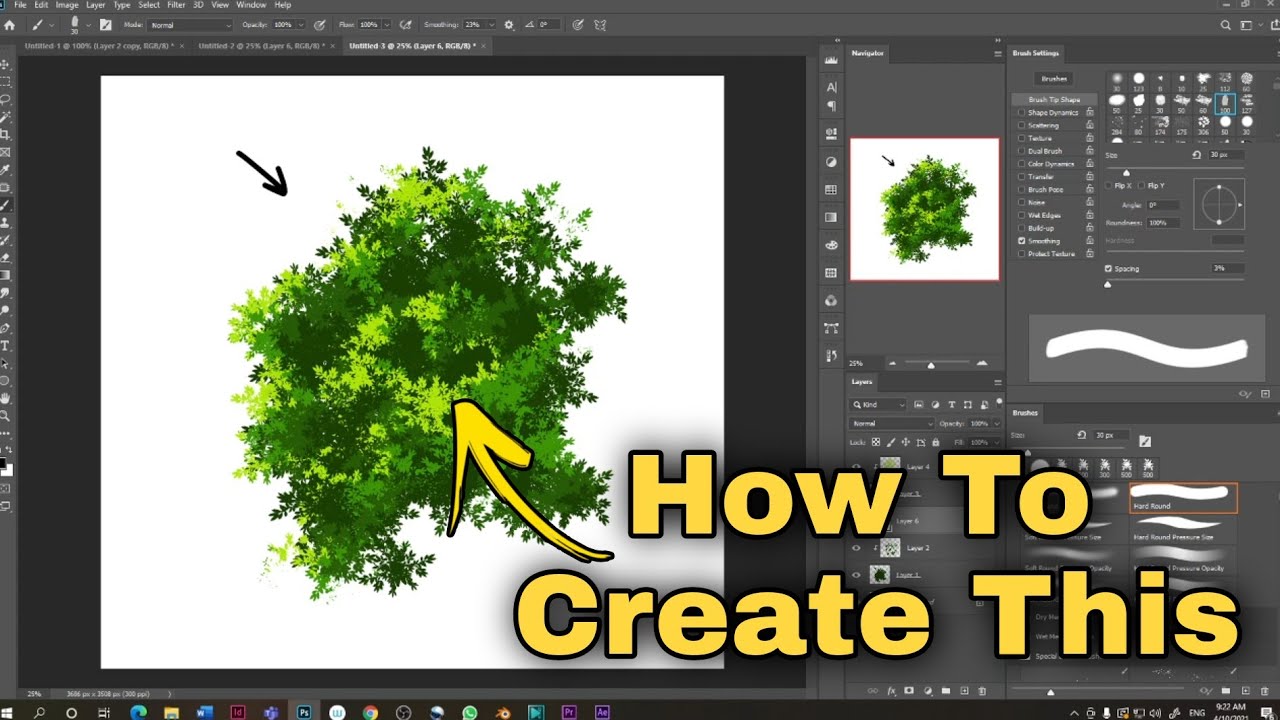This screenshot has height=720, width=1280.
Task: Open the brush preset picker arrow
Action: point(89,24)
